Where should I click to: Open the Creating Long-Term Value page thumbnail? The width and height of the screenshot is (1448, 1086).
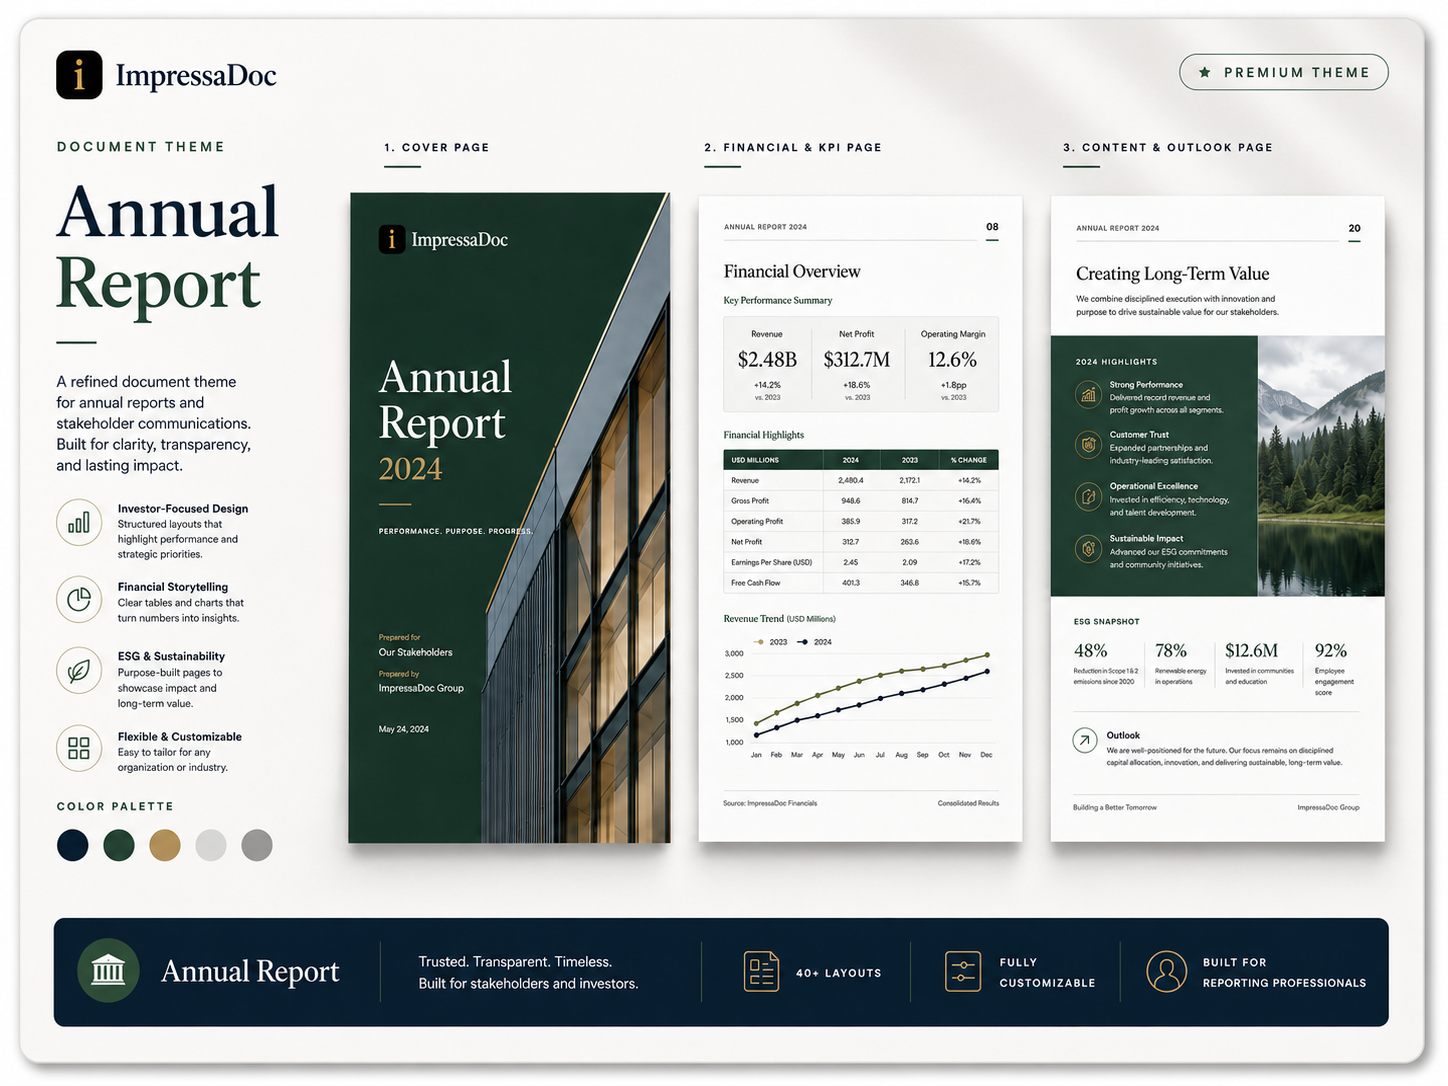(1218, 518)
